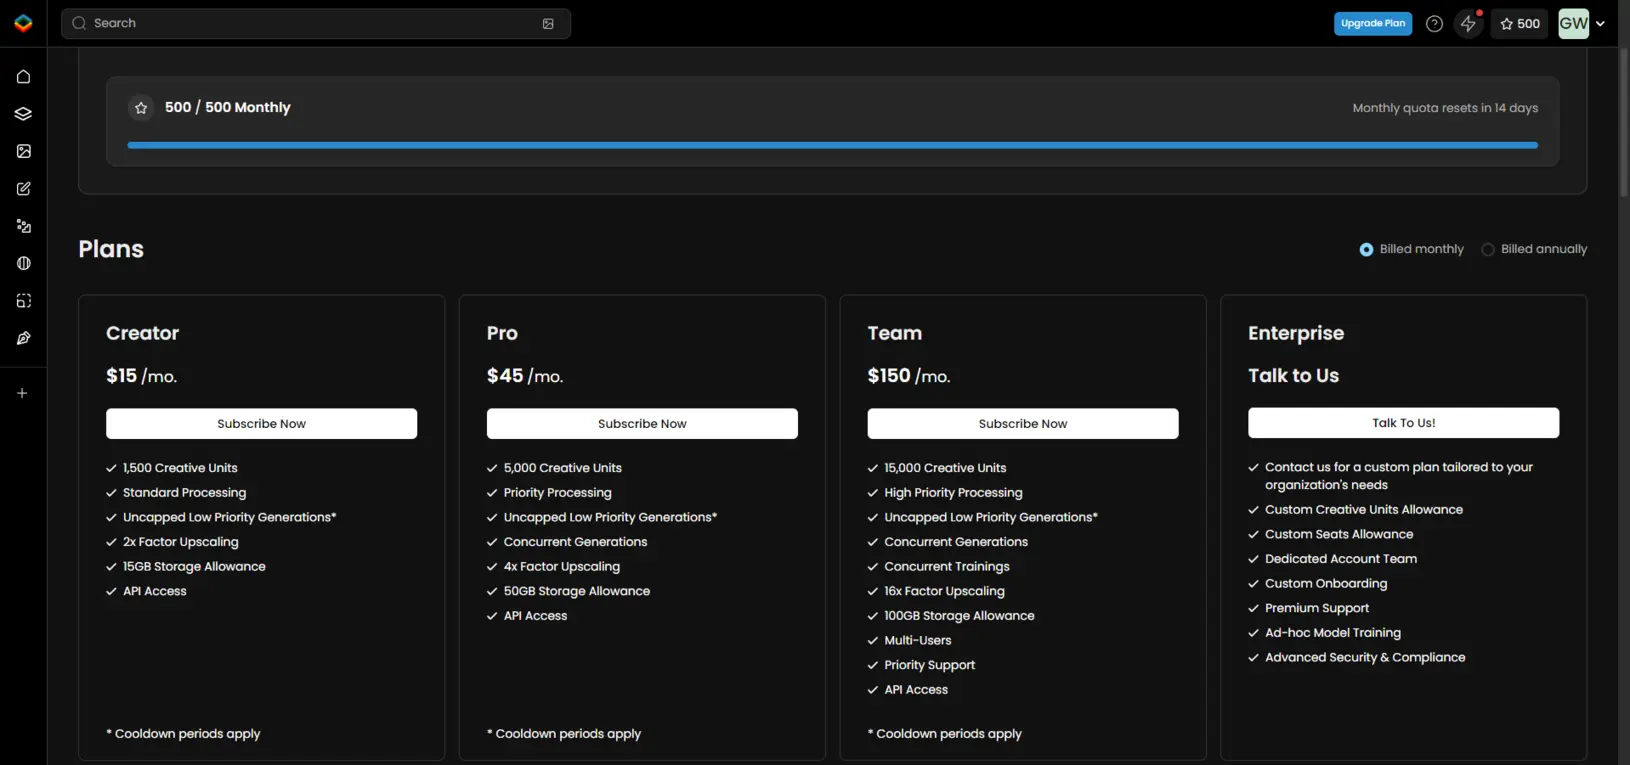Click the "Plans" heading
This screenshot has height=765, width=1630.
point(111,249)
